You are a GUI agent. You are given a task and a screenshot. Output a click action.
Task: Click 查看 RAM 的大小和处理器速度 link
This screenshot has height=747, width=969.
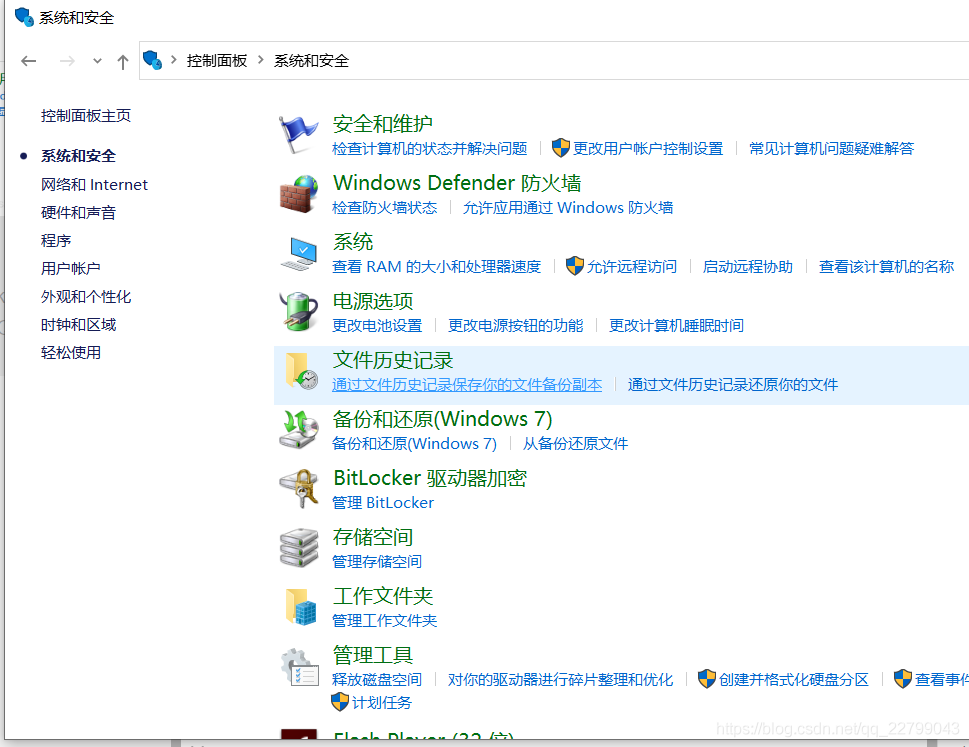pos(436,266)
